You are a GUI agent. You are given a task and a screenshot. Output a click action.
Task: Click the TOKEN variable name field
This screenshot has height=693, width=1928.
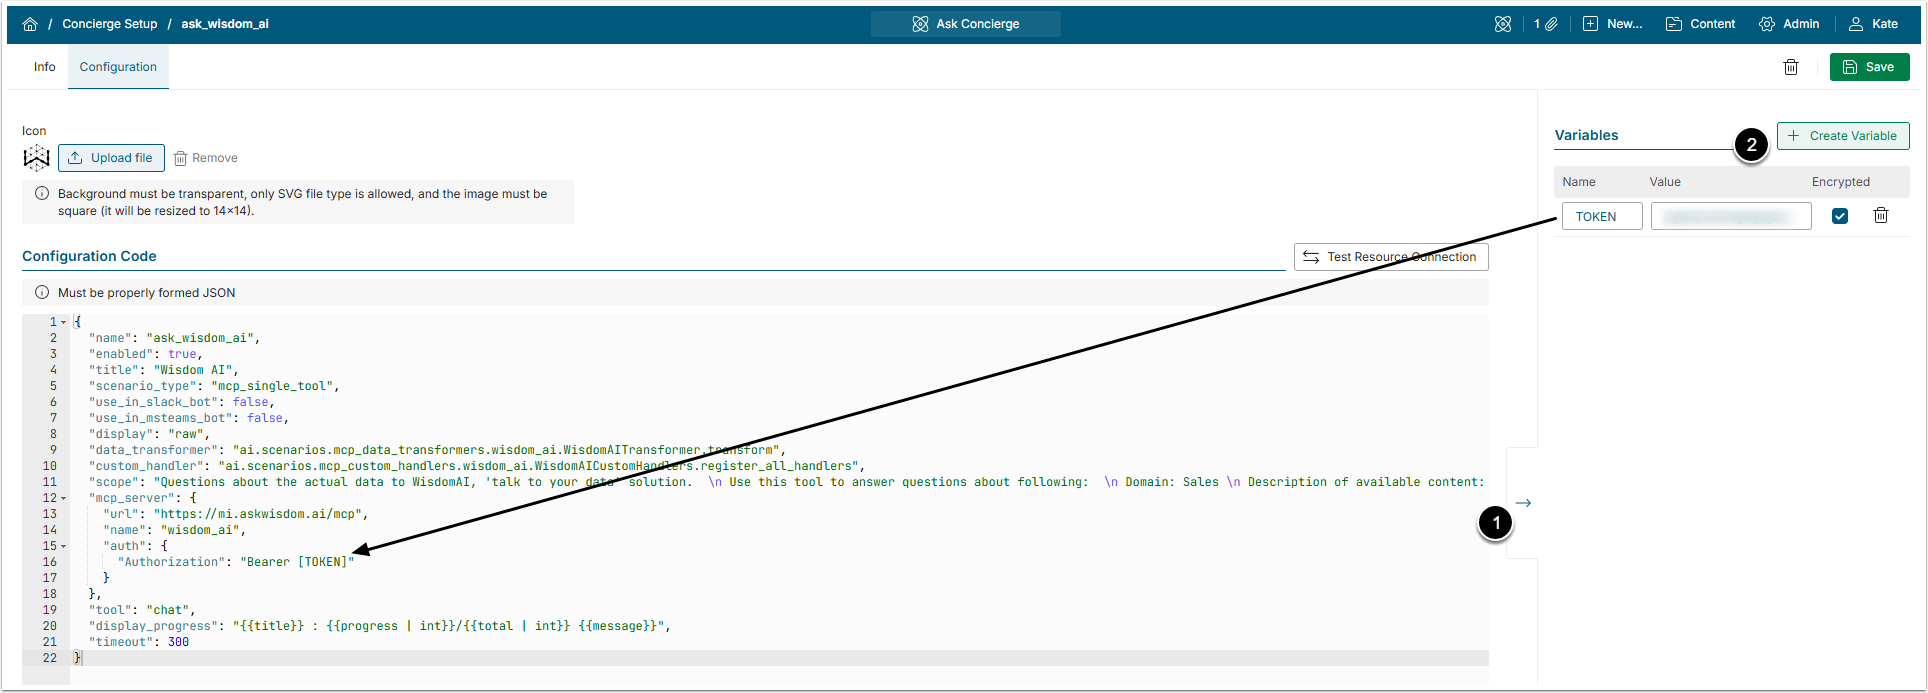pyautogui.click(x=1601, y=216)
